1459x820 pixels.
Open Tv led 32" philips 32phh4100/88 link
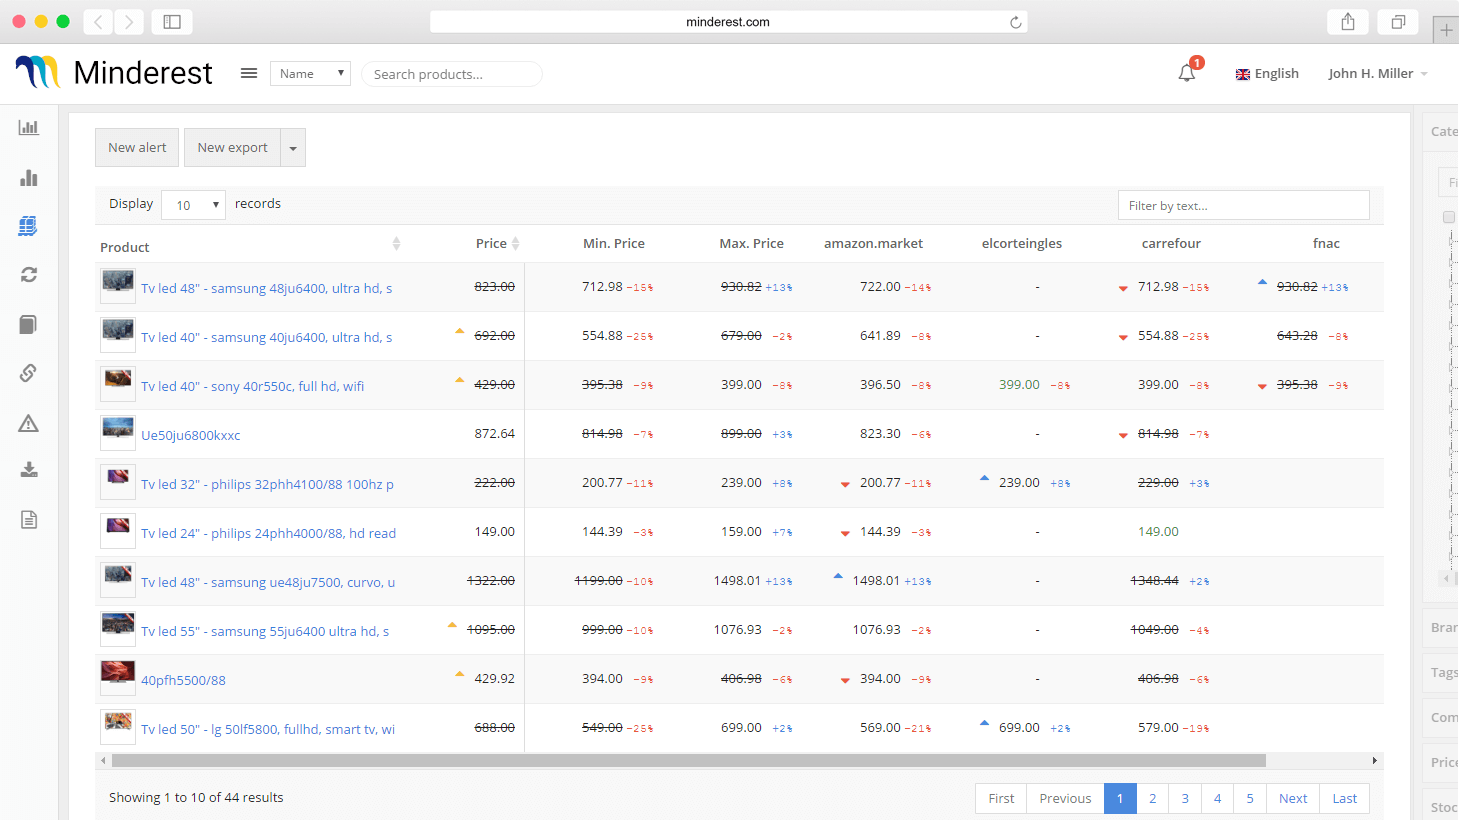(x=267, y=484)
